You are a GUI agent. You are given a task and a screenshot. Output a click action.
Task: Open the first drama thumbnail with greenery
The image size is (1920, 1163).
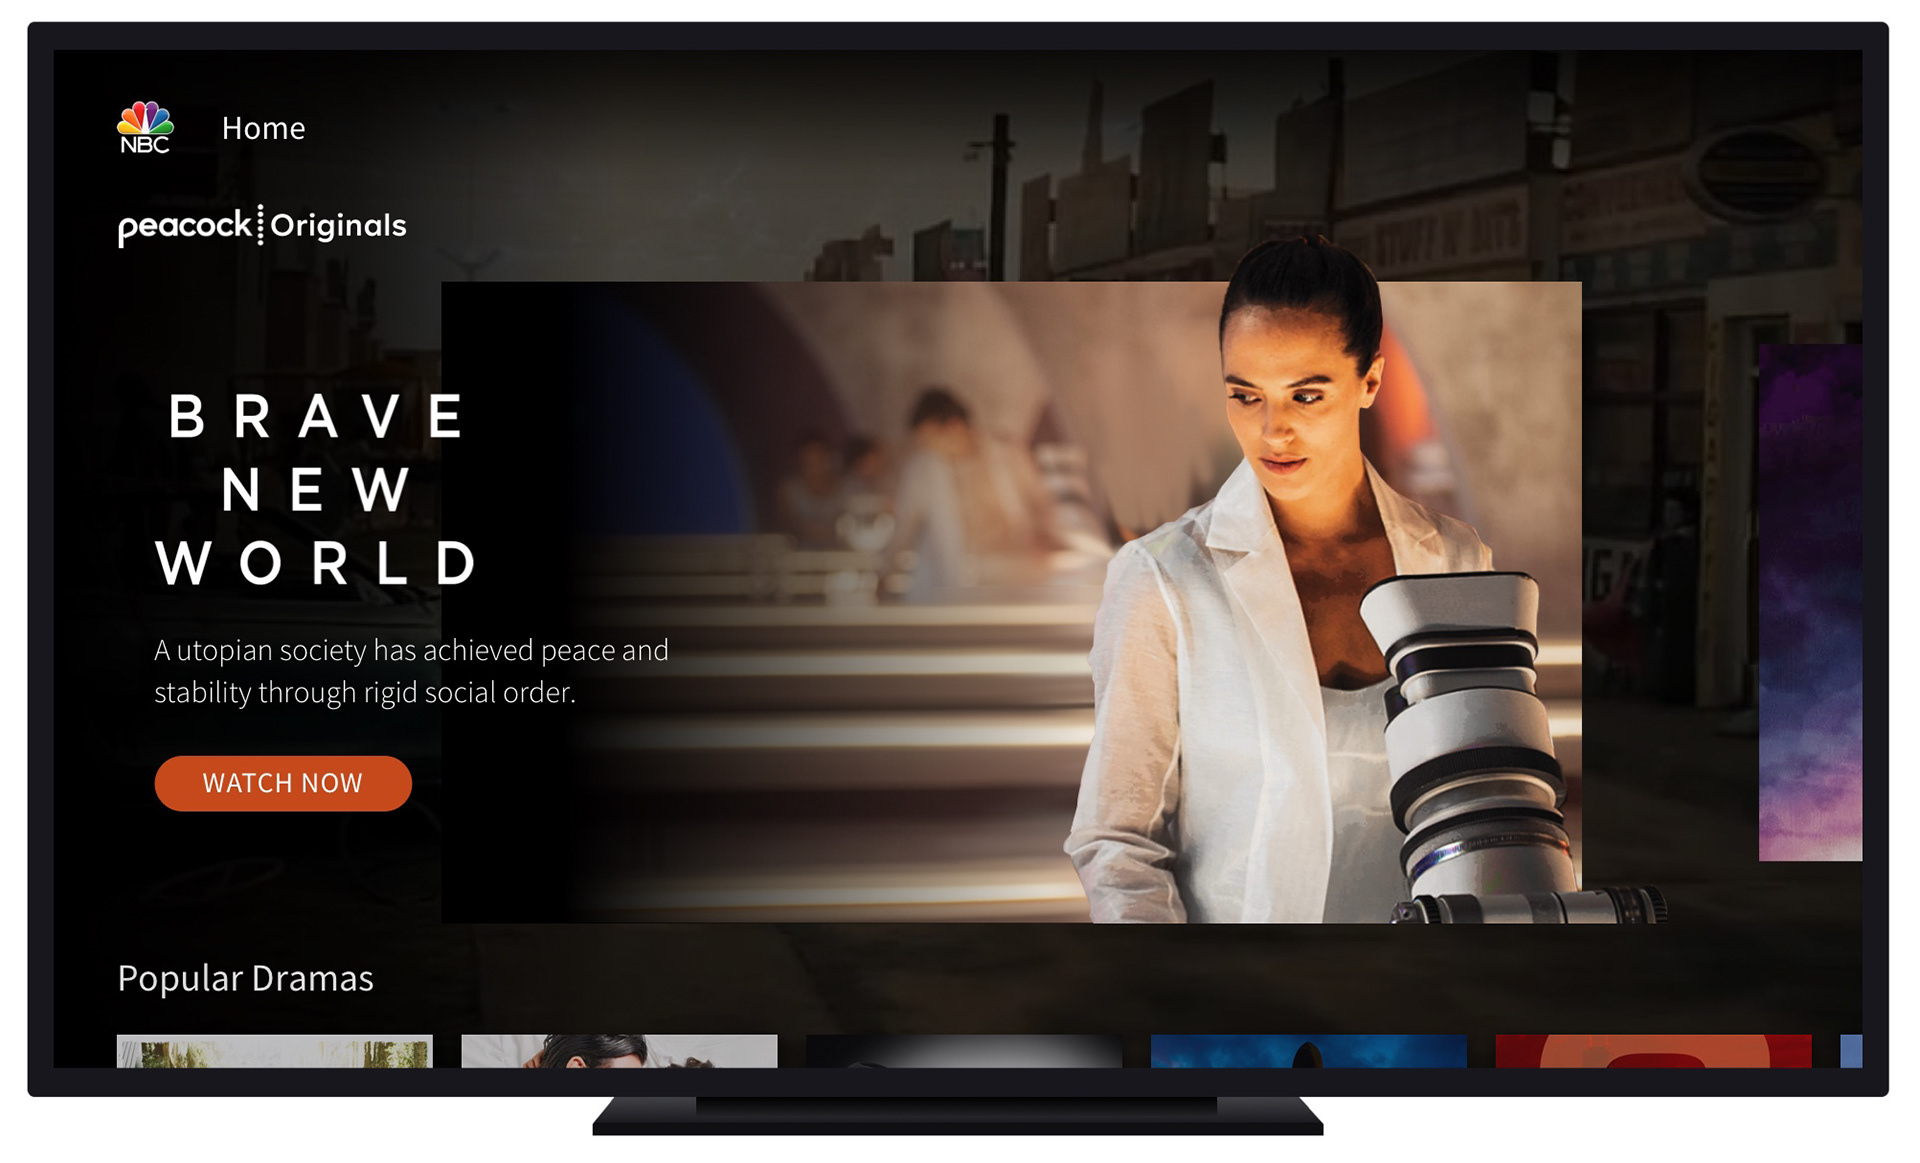[275, 1051]
